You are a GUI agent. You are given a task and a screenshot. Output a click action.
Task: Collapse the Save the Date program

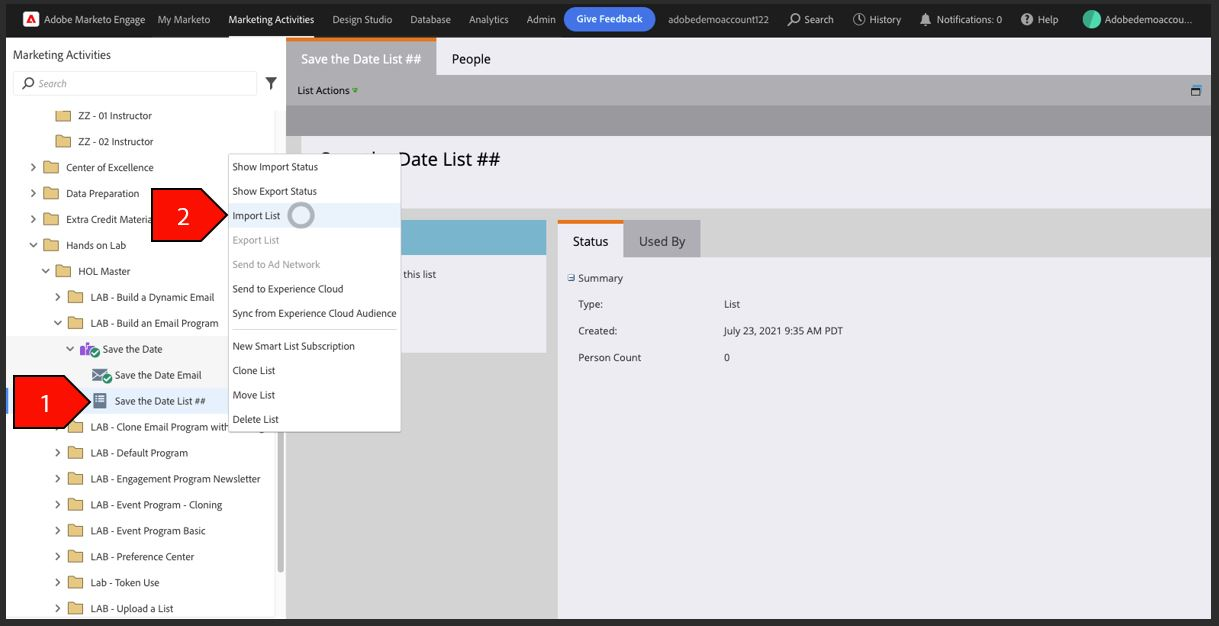[70, 350]
